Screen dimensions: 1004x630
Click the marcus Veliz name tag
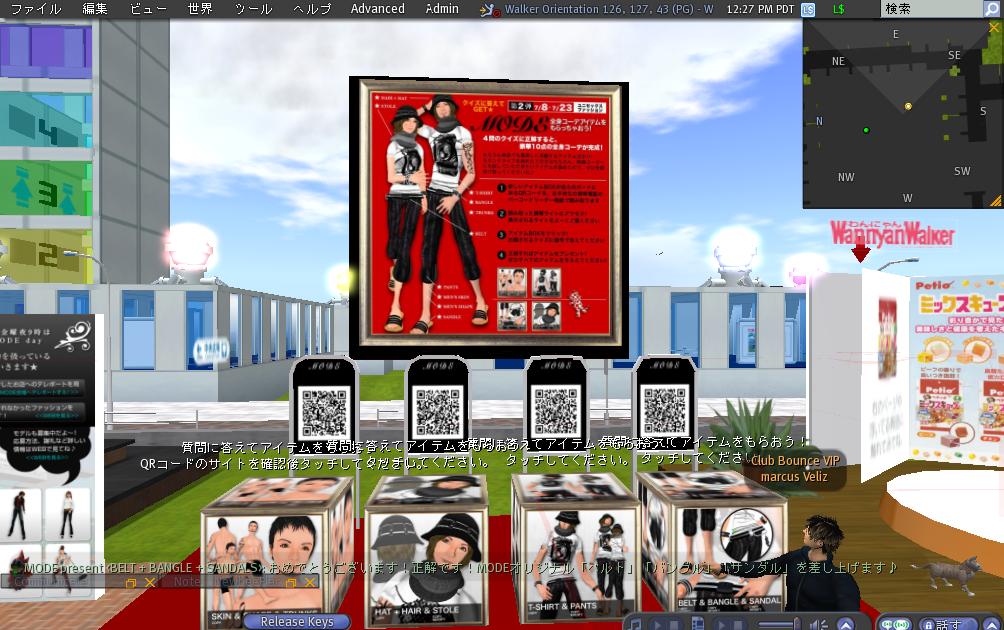(794, 477)
